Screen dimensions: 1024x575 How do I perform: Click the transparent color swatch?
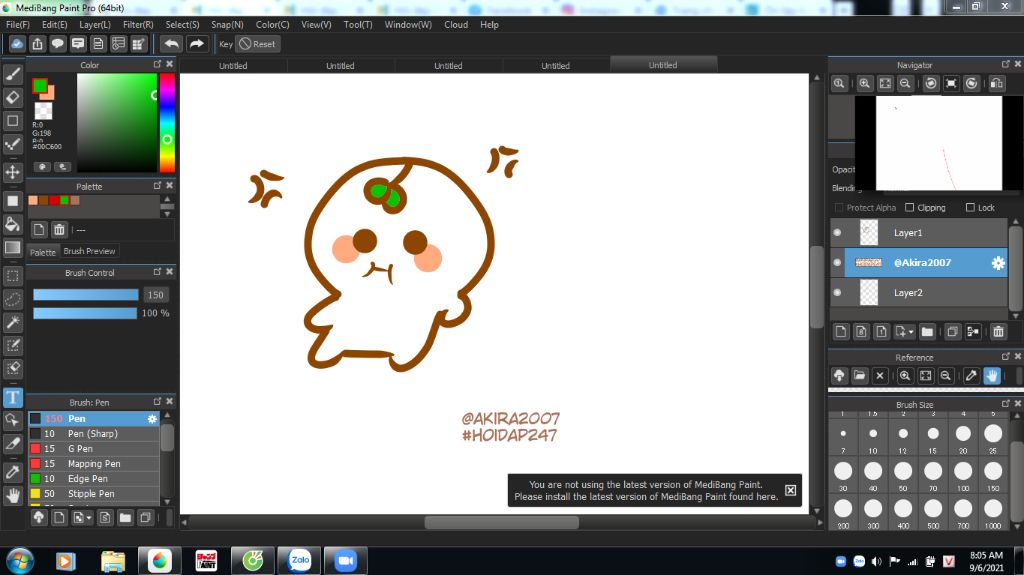[43, 110]
